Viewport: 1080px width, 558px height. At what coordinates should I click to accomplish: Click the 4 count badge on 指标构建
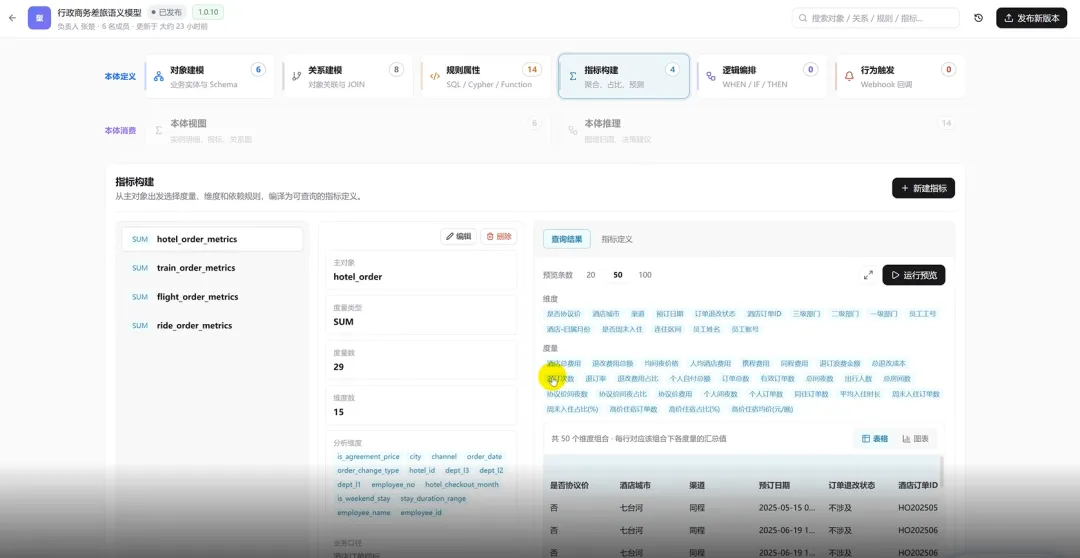click(672, 69)
